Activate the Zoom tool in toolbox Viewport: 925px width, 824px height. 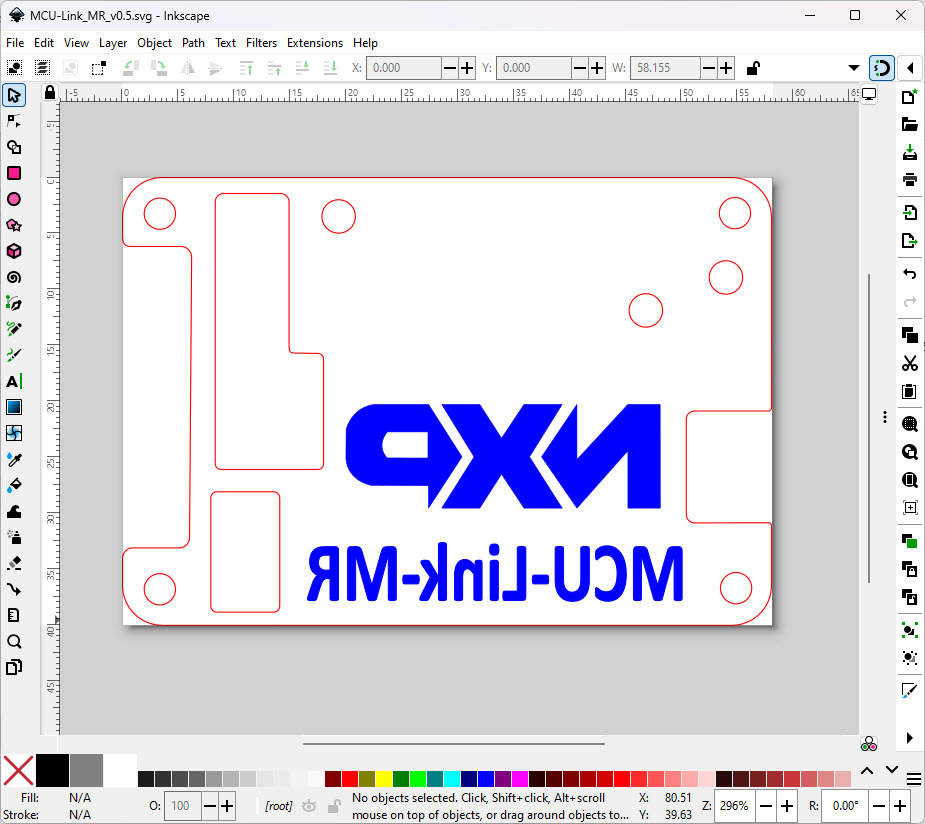click(x=14, y=641)
